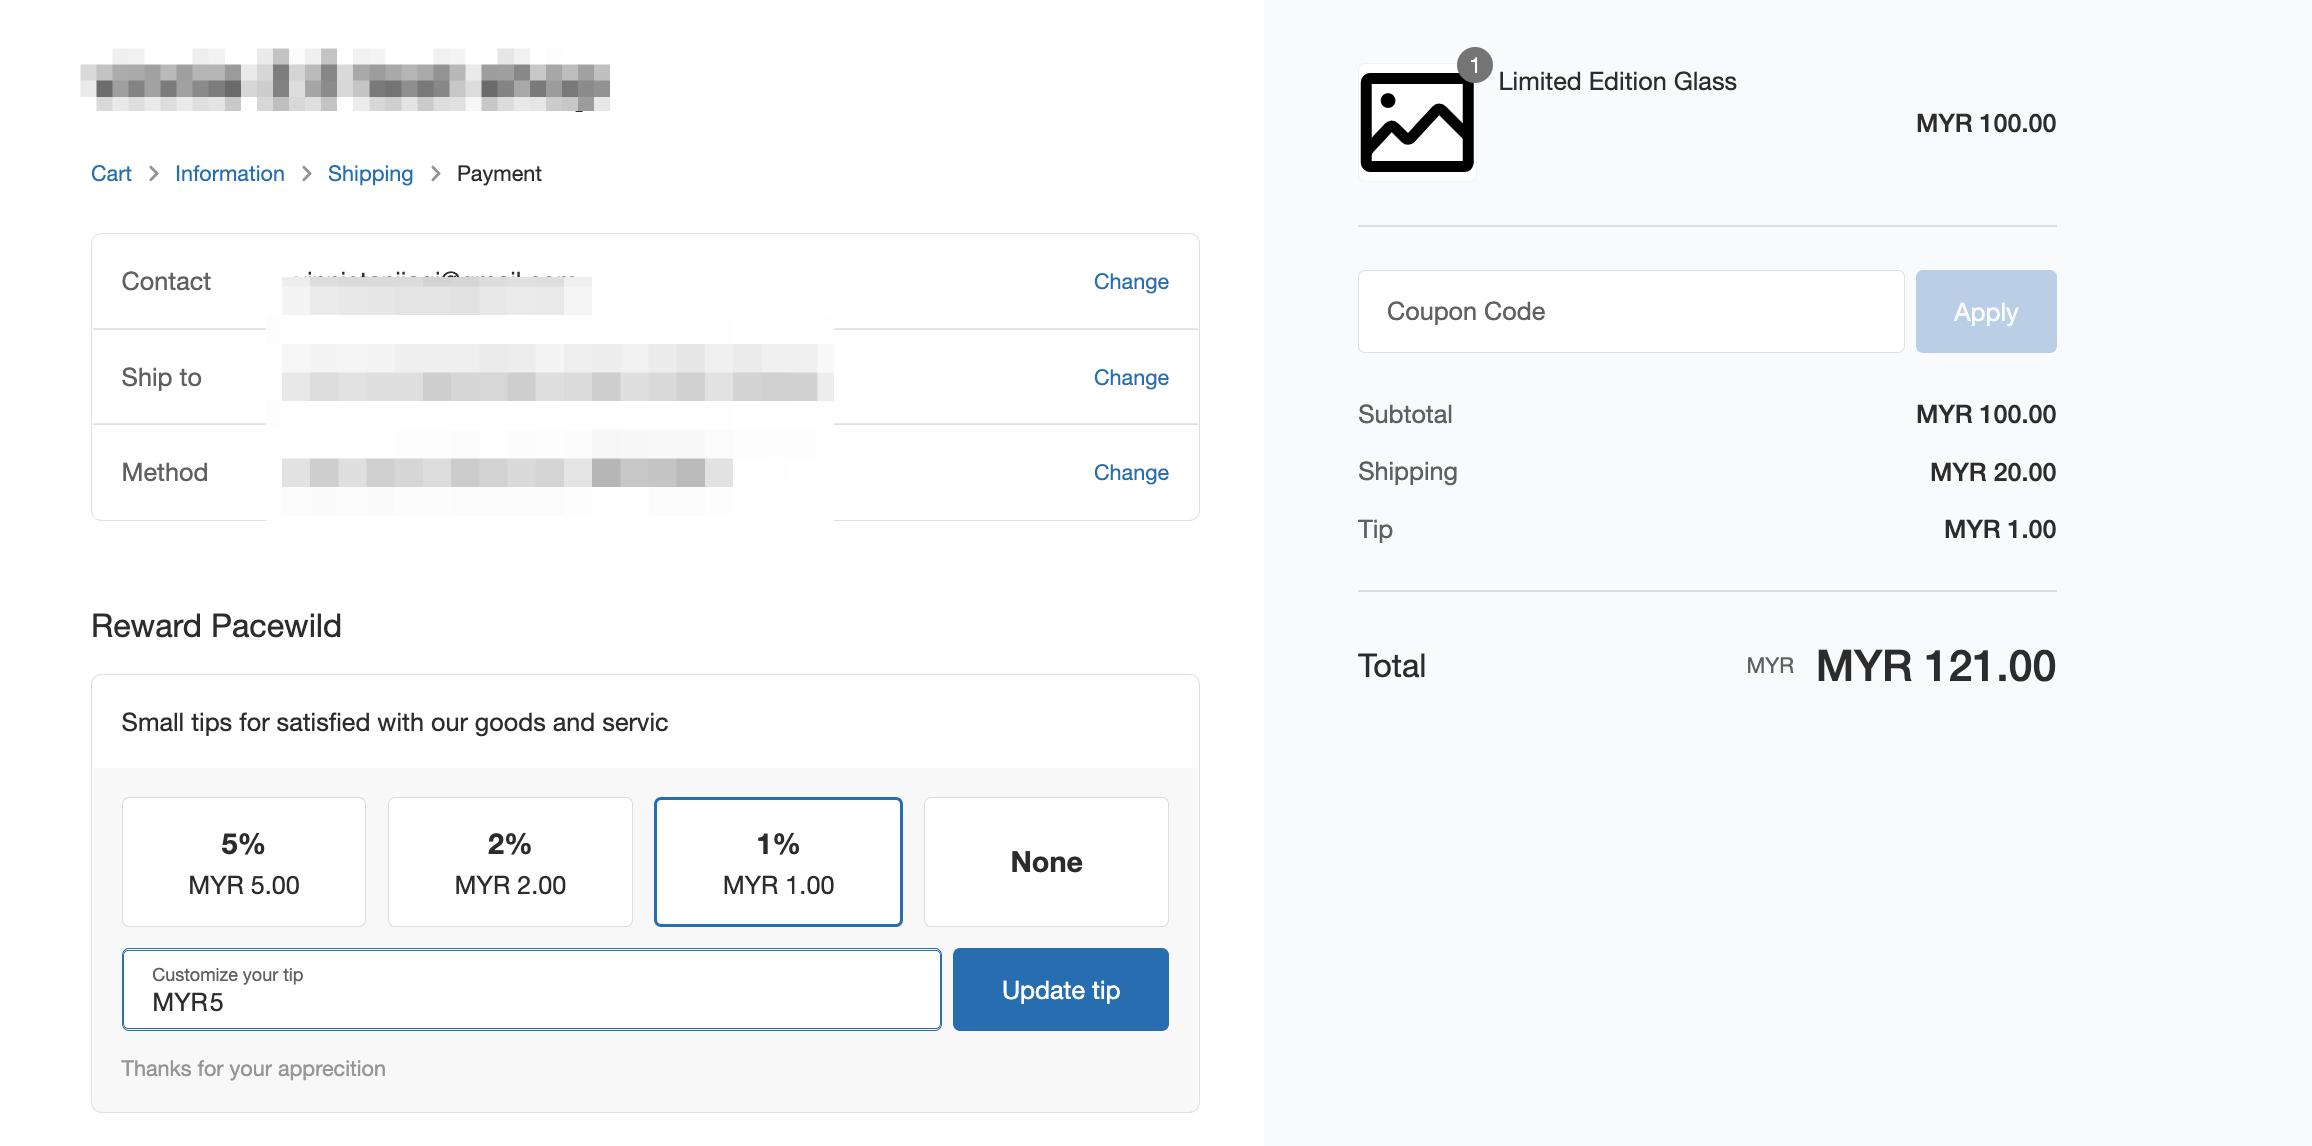Focus the Coupon Code field
This screenshot has width=2312, height=1146.
click(x=1630, y=312)
